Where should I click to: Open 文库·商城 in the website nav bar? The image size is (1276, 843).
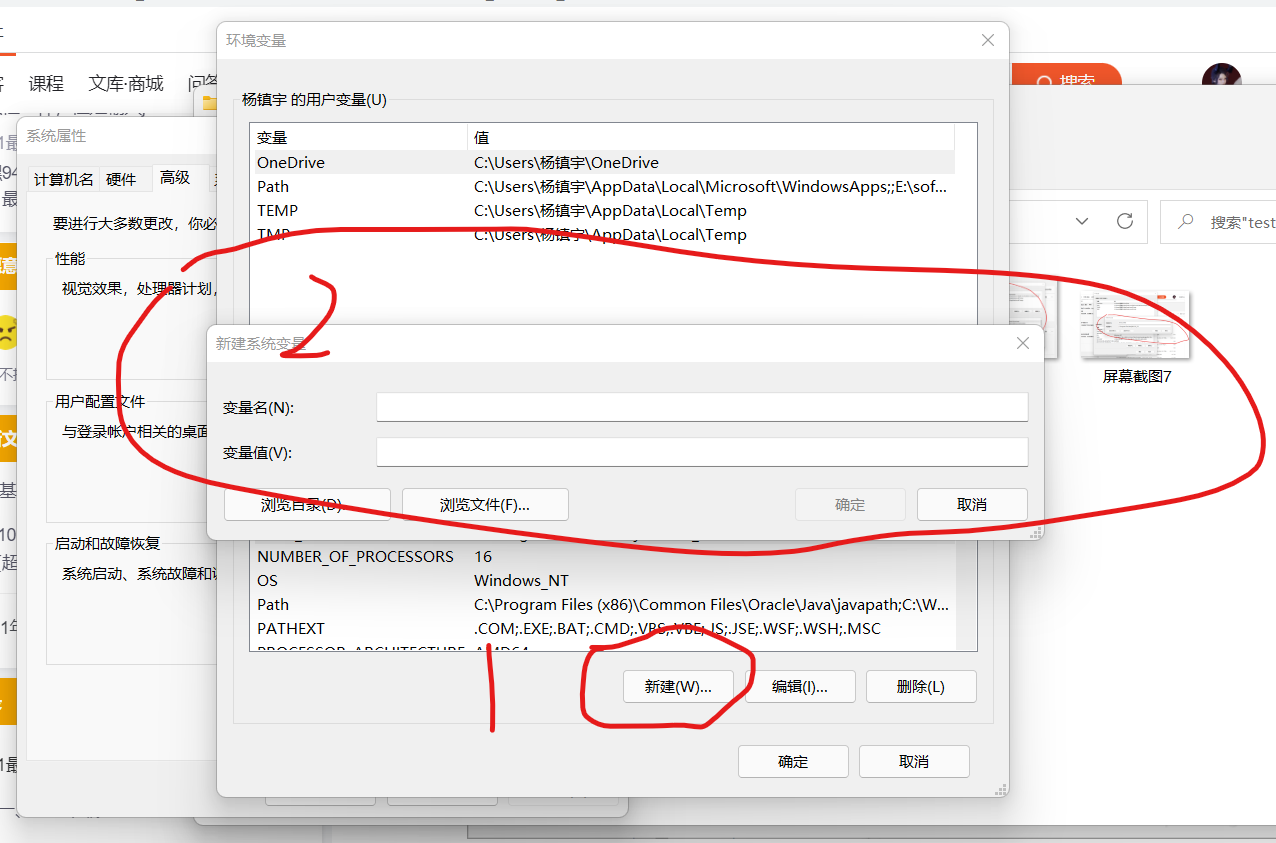click(x=126, y=83)
